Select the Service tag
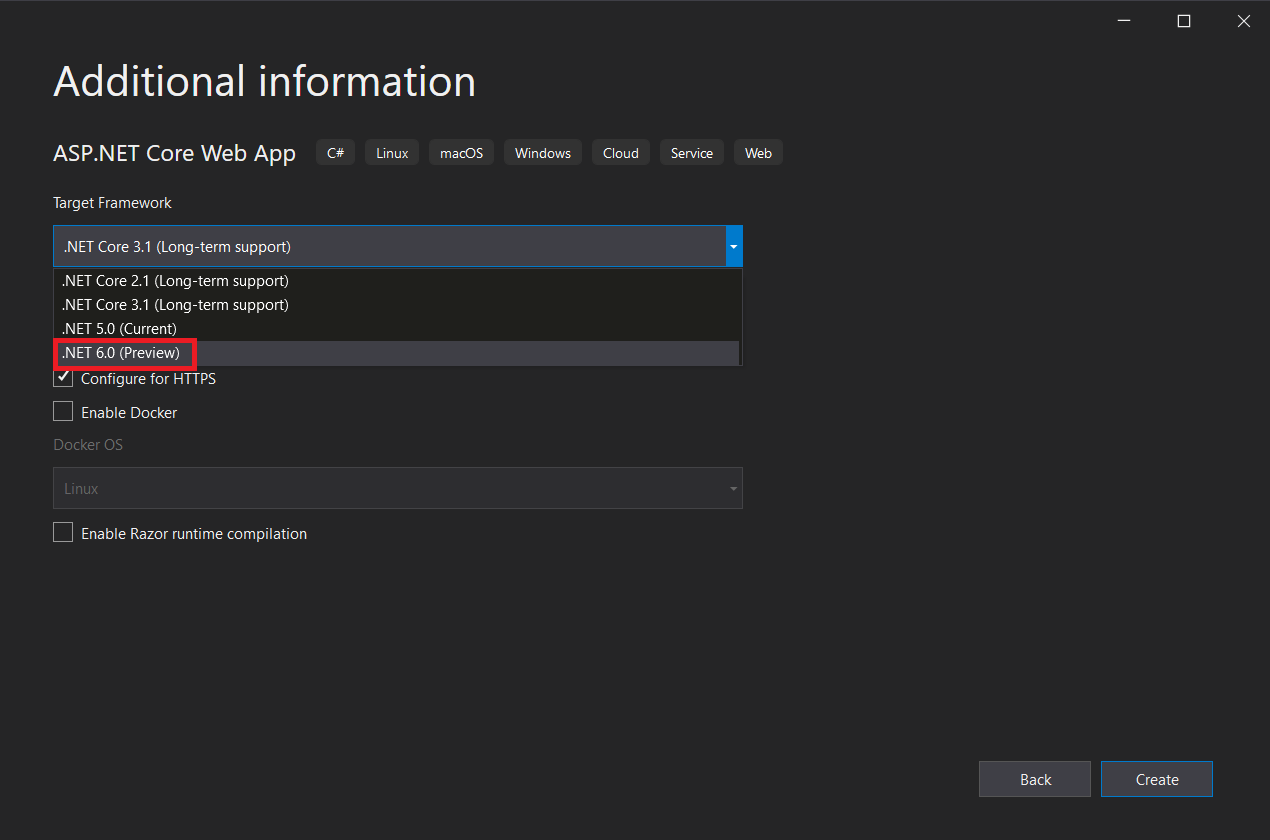This screenshot has width=1270, height=840. click(692, 153)
